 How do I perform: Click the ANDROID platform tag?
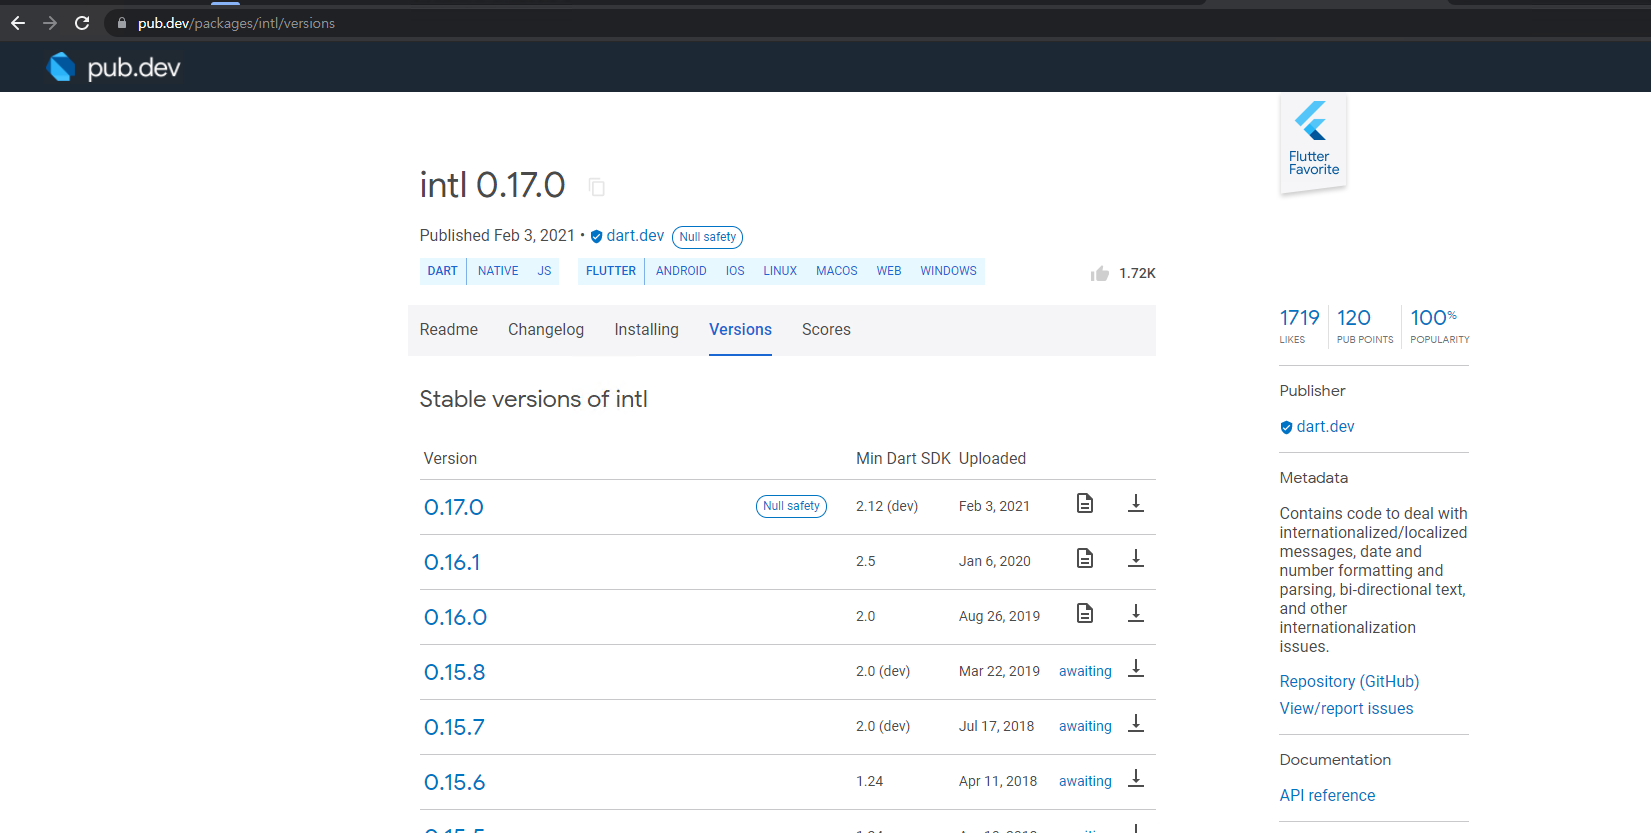tap(681, 271)
